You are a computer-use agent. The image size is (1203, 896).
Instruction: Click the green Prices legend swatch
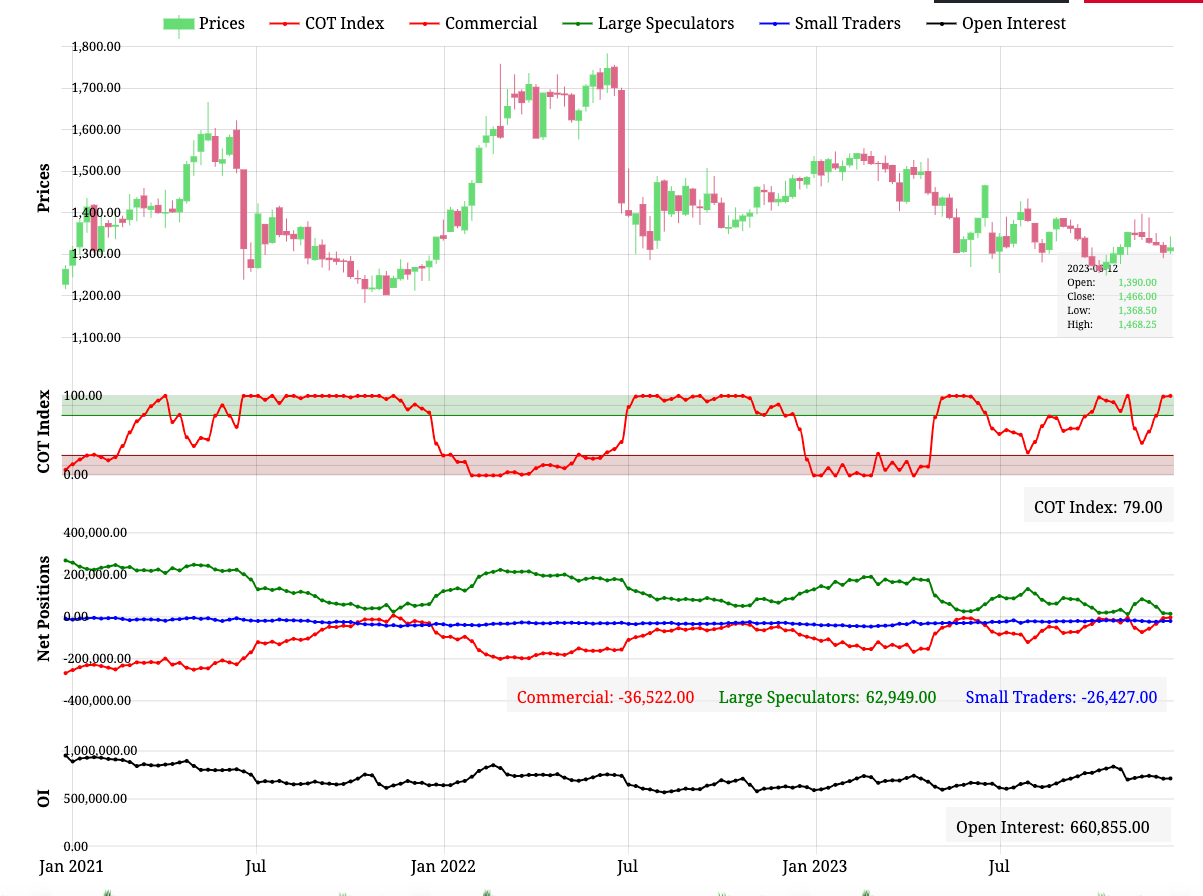pos(178,23)
